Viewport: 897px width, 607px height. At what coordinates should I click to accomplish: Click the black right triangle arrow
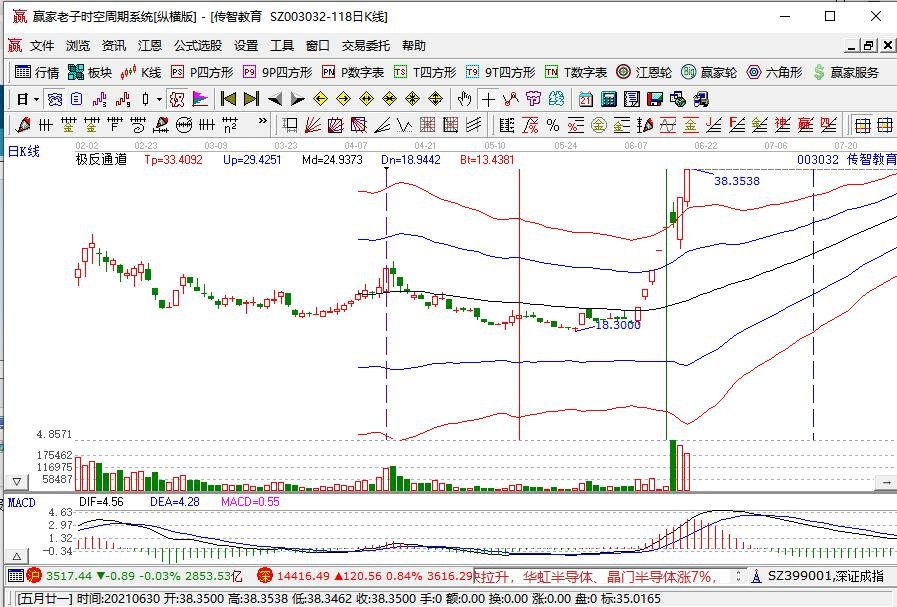[x=297, y=100]
